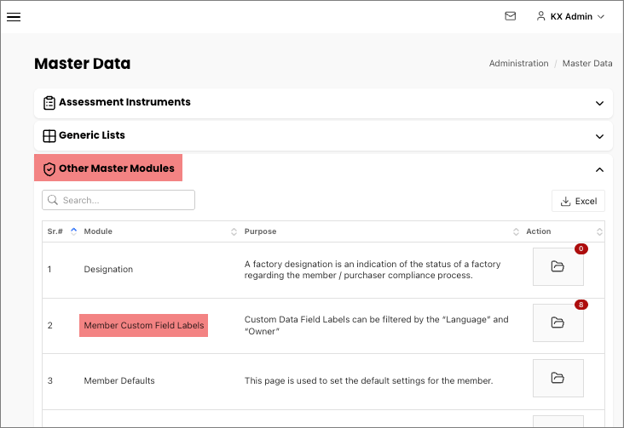Screen dimensions: 624x428
Task: Click the Designation row count badge
Action: click(x=581, y=249)
